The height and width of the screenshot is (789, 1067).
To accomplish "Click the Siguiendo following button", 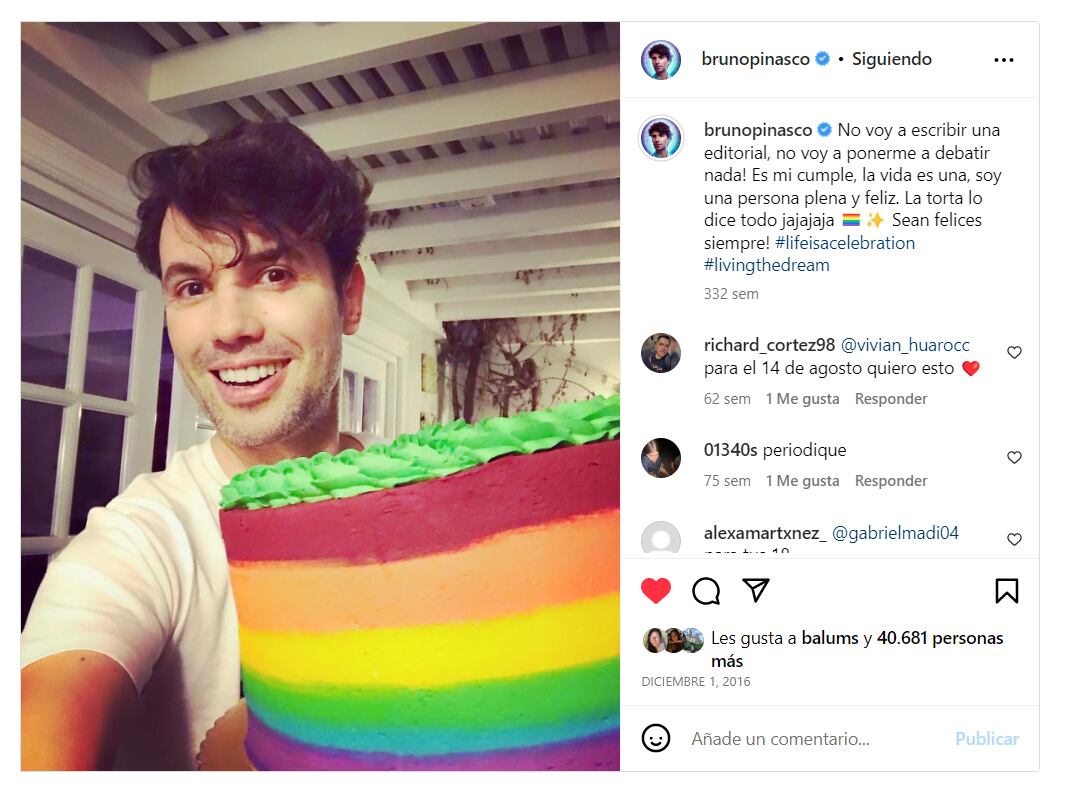I will tap(891, 59).
